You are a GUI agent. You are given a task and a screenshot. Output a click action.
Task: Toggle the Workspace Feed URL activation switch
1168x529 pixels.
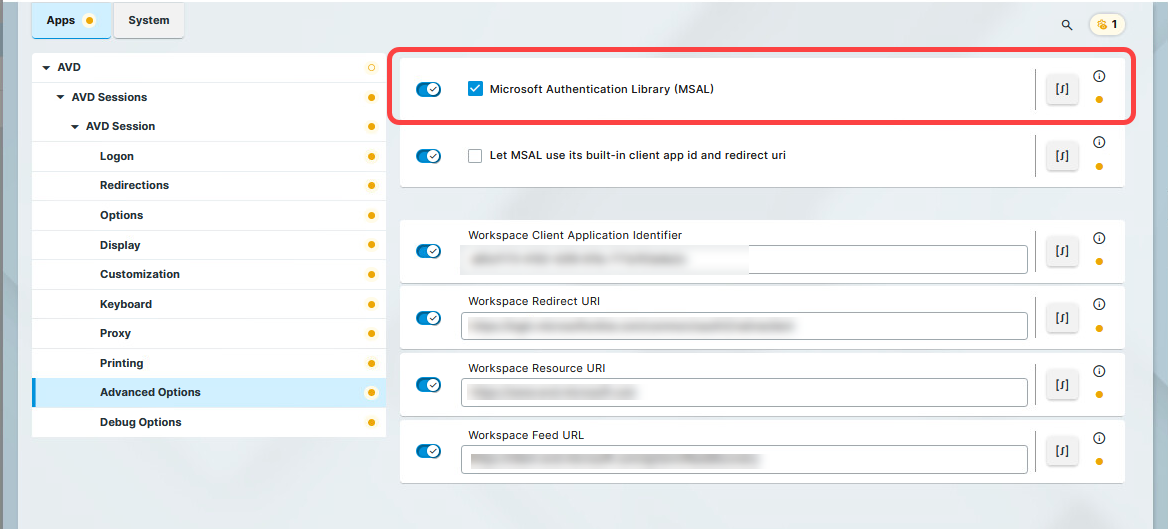coord(428,451)
